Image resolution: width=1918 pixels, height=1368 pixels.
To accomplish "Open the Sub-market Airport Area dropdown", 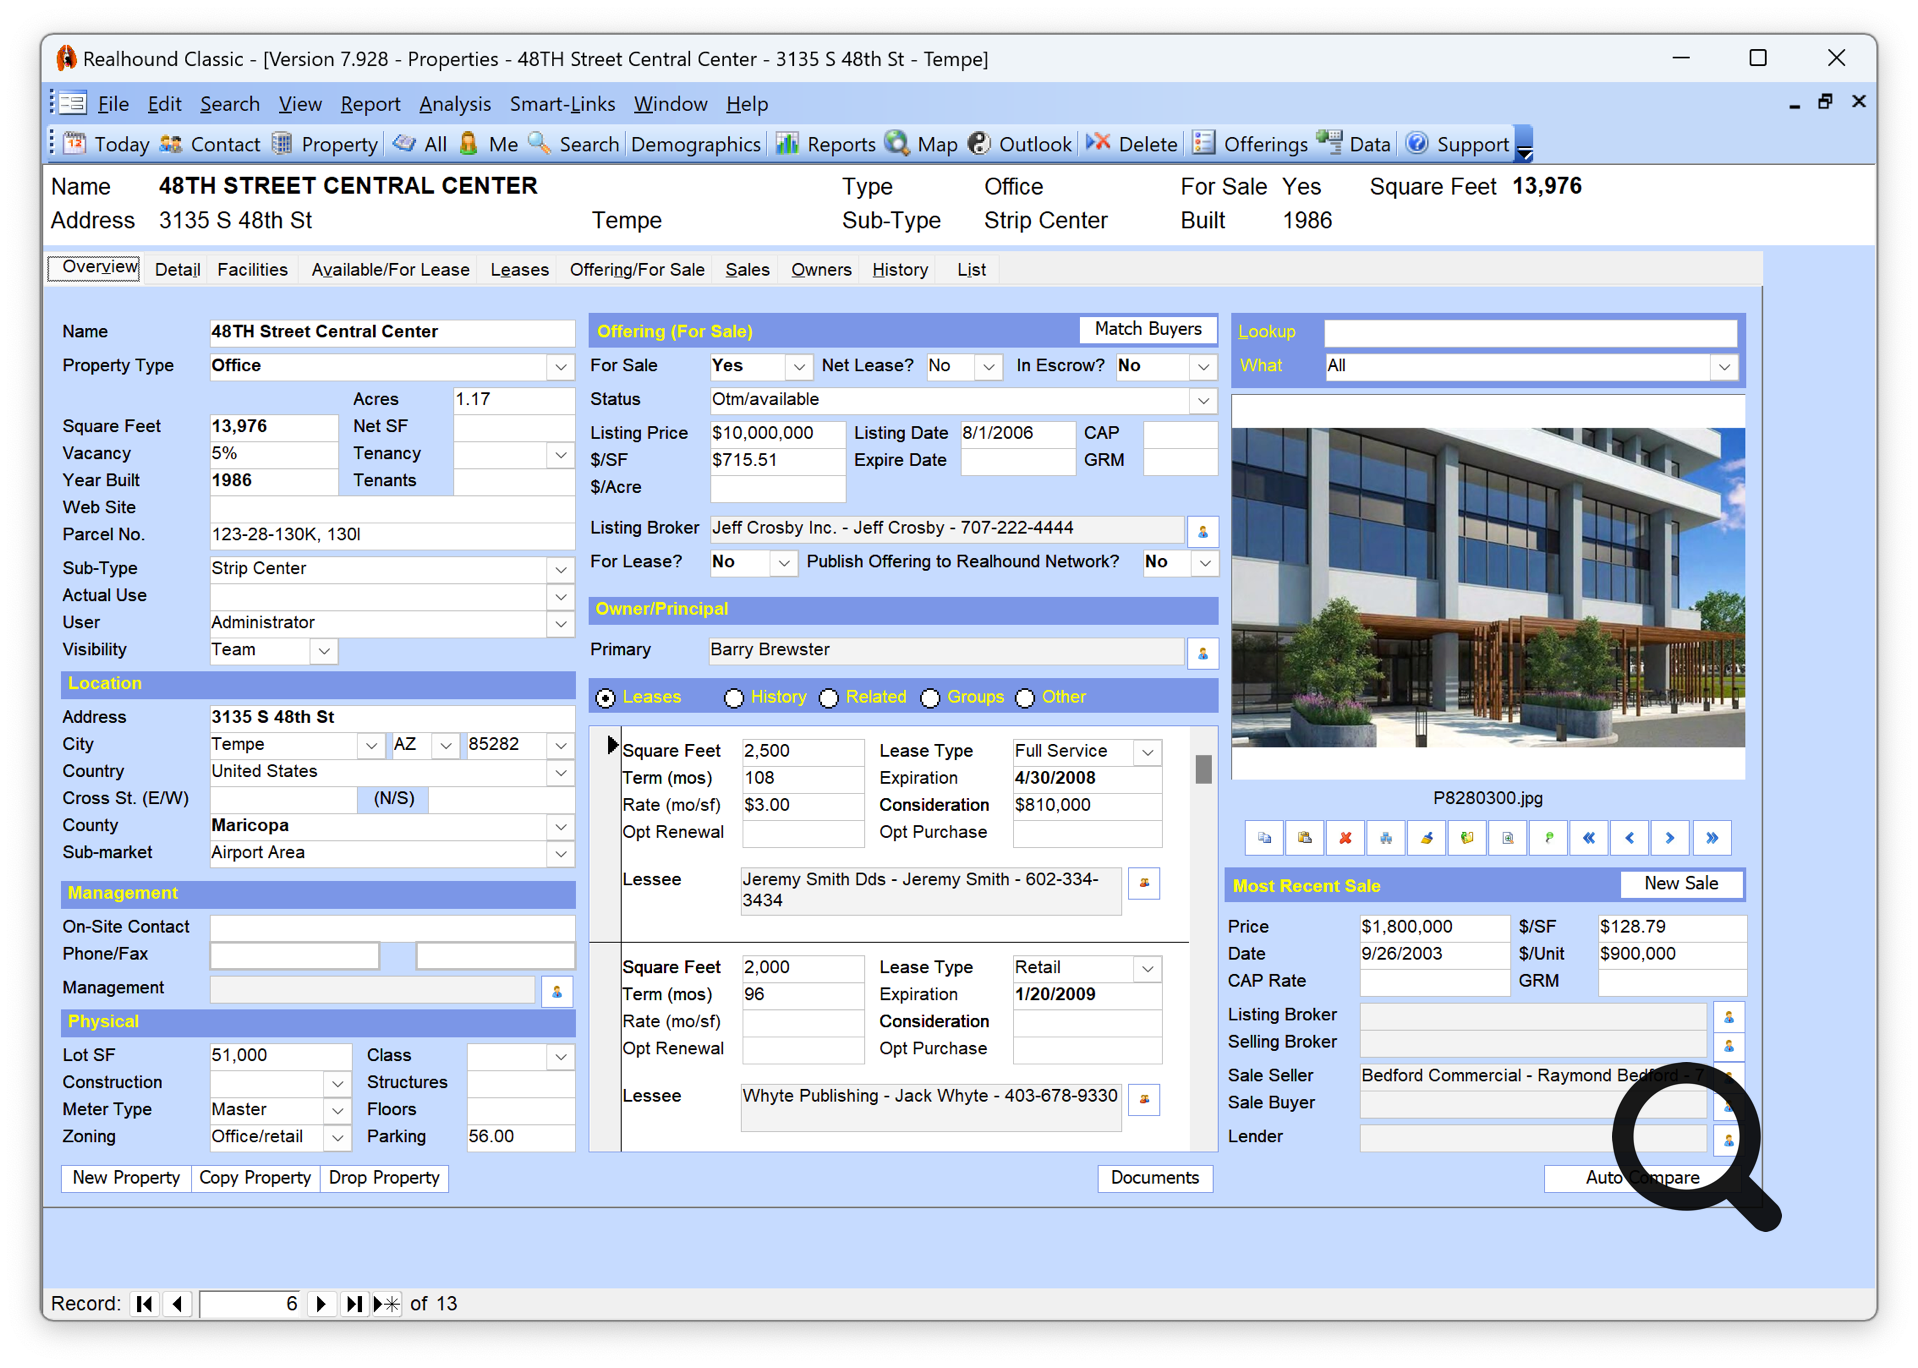I will tap(561, 854).
